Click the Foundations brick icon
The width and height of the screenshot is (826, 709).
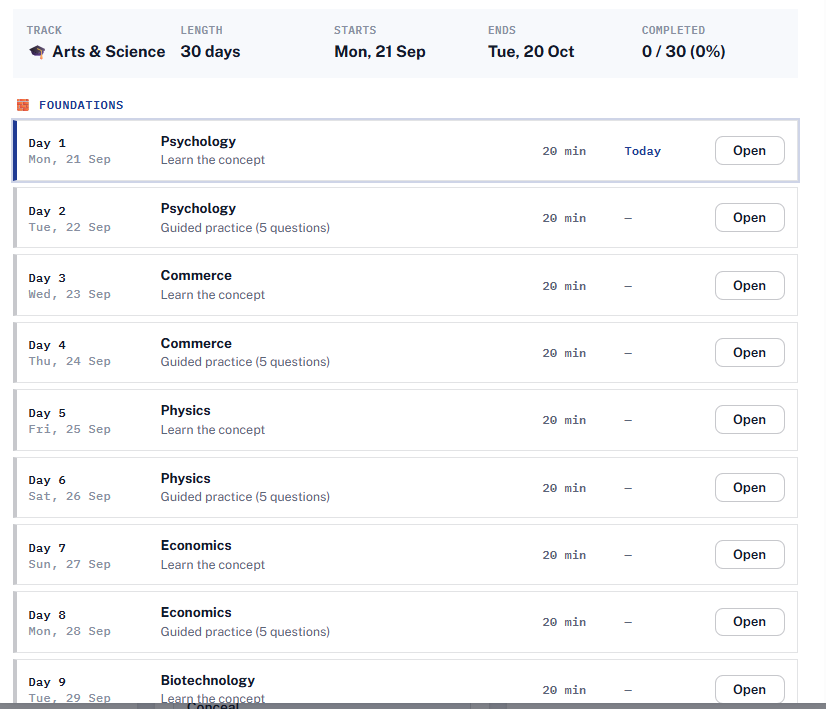click(23, 105)
